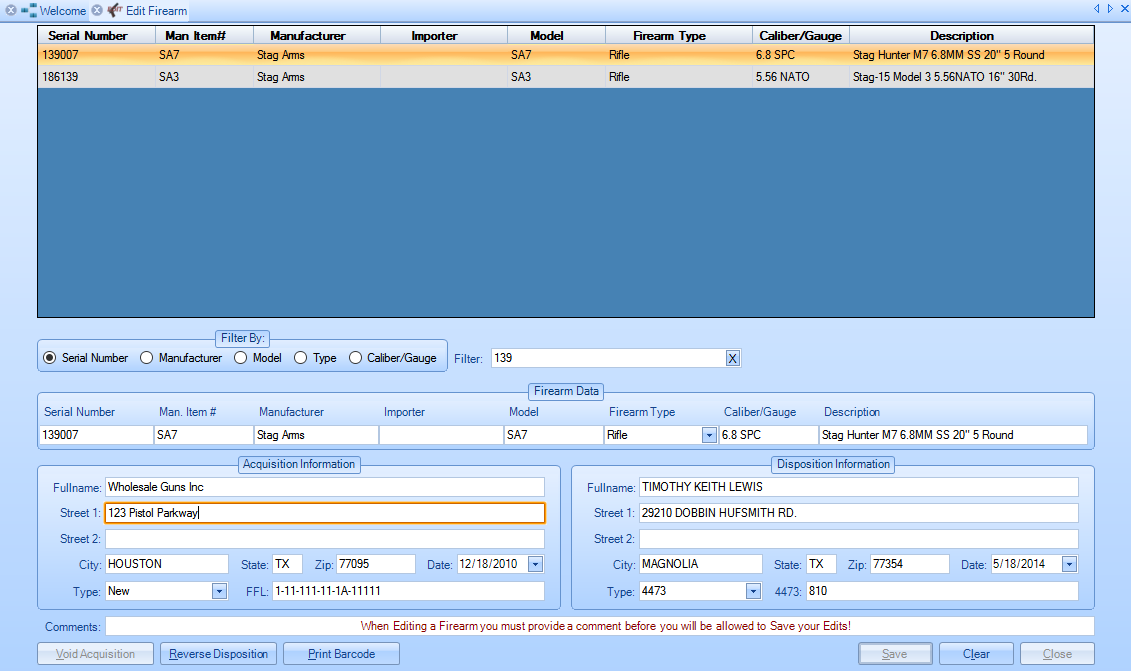1131x671 pixels.
Task: Click the disposition Street 2 field
Action: click(858, 539)
